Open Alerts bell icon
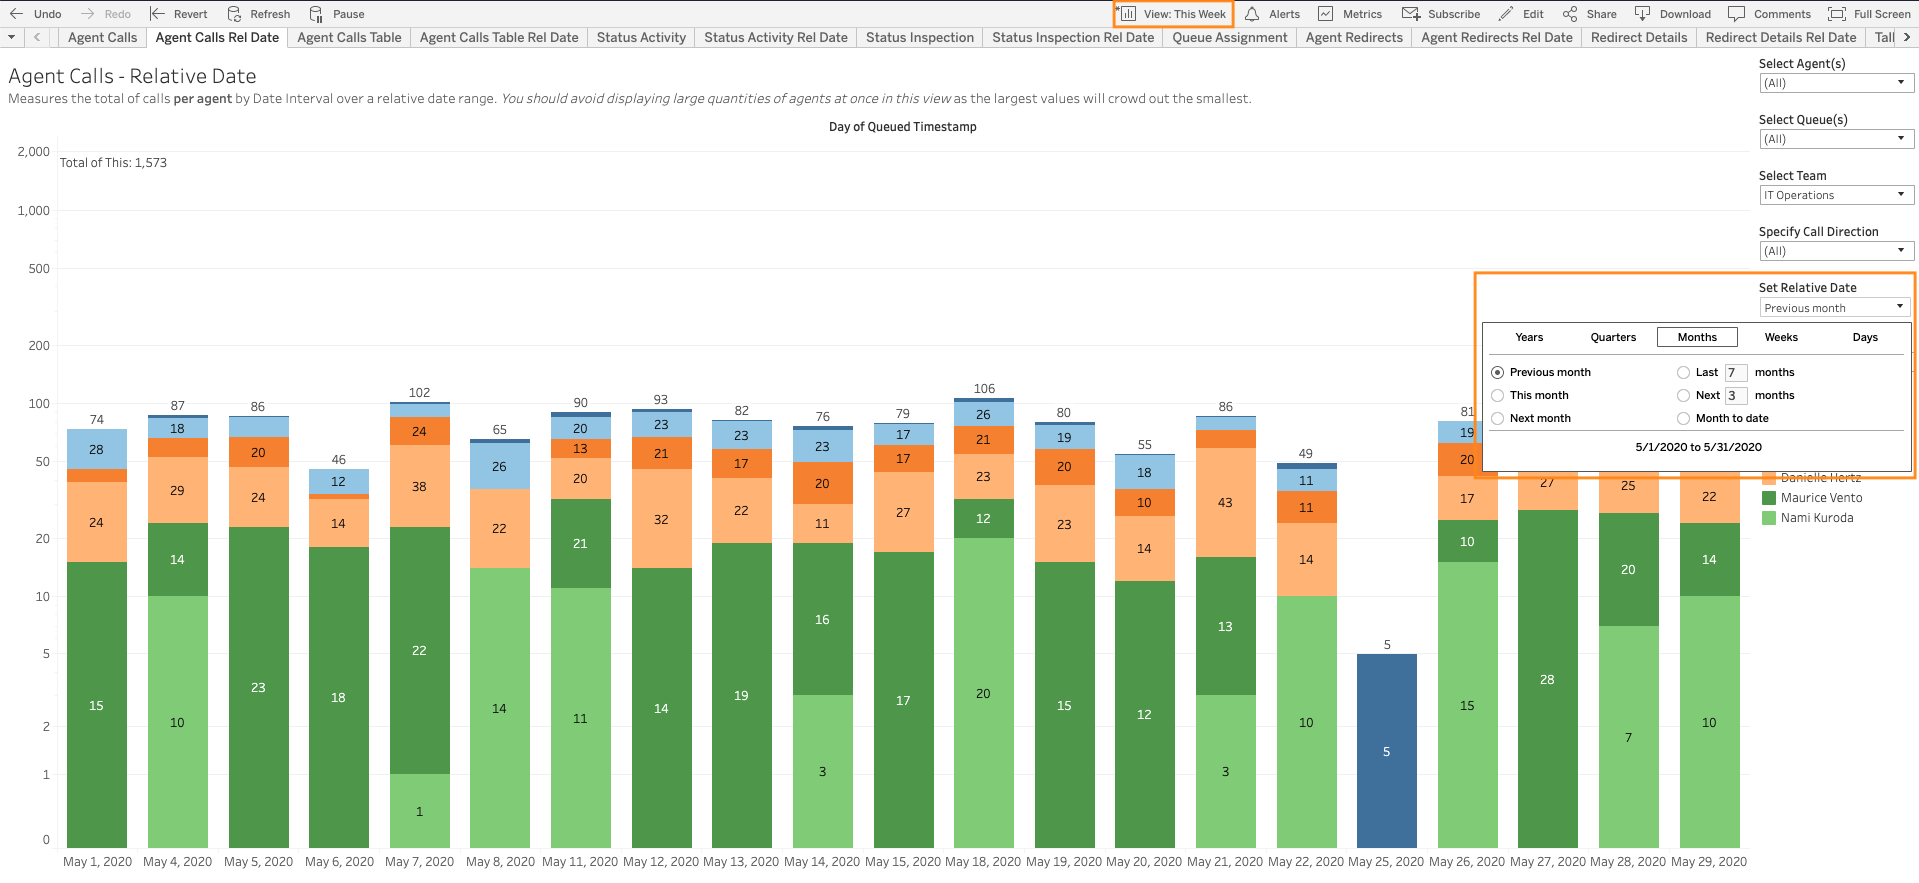The width and height of the screenshot is (1919, 883). tap(1252, 14)
